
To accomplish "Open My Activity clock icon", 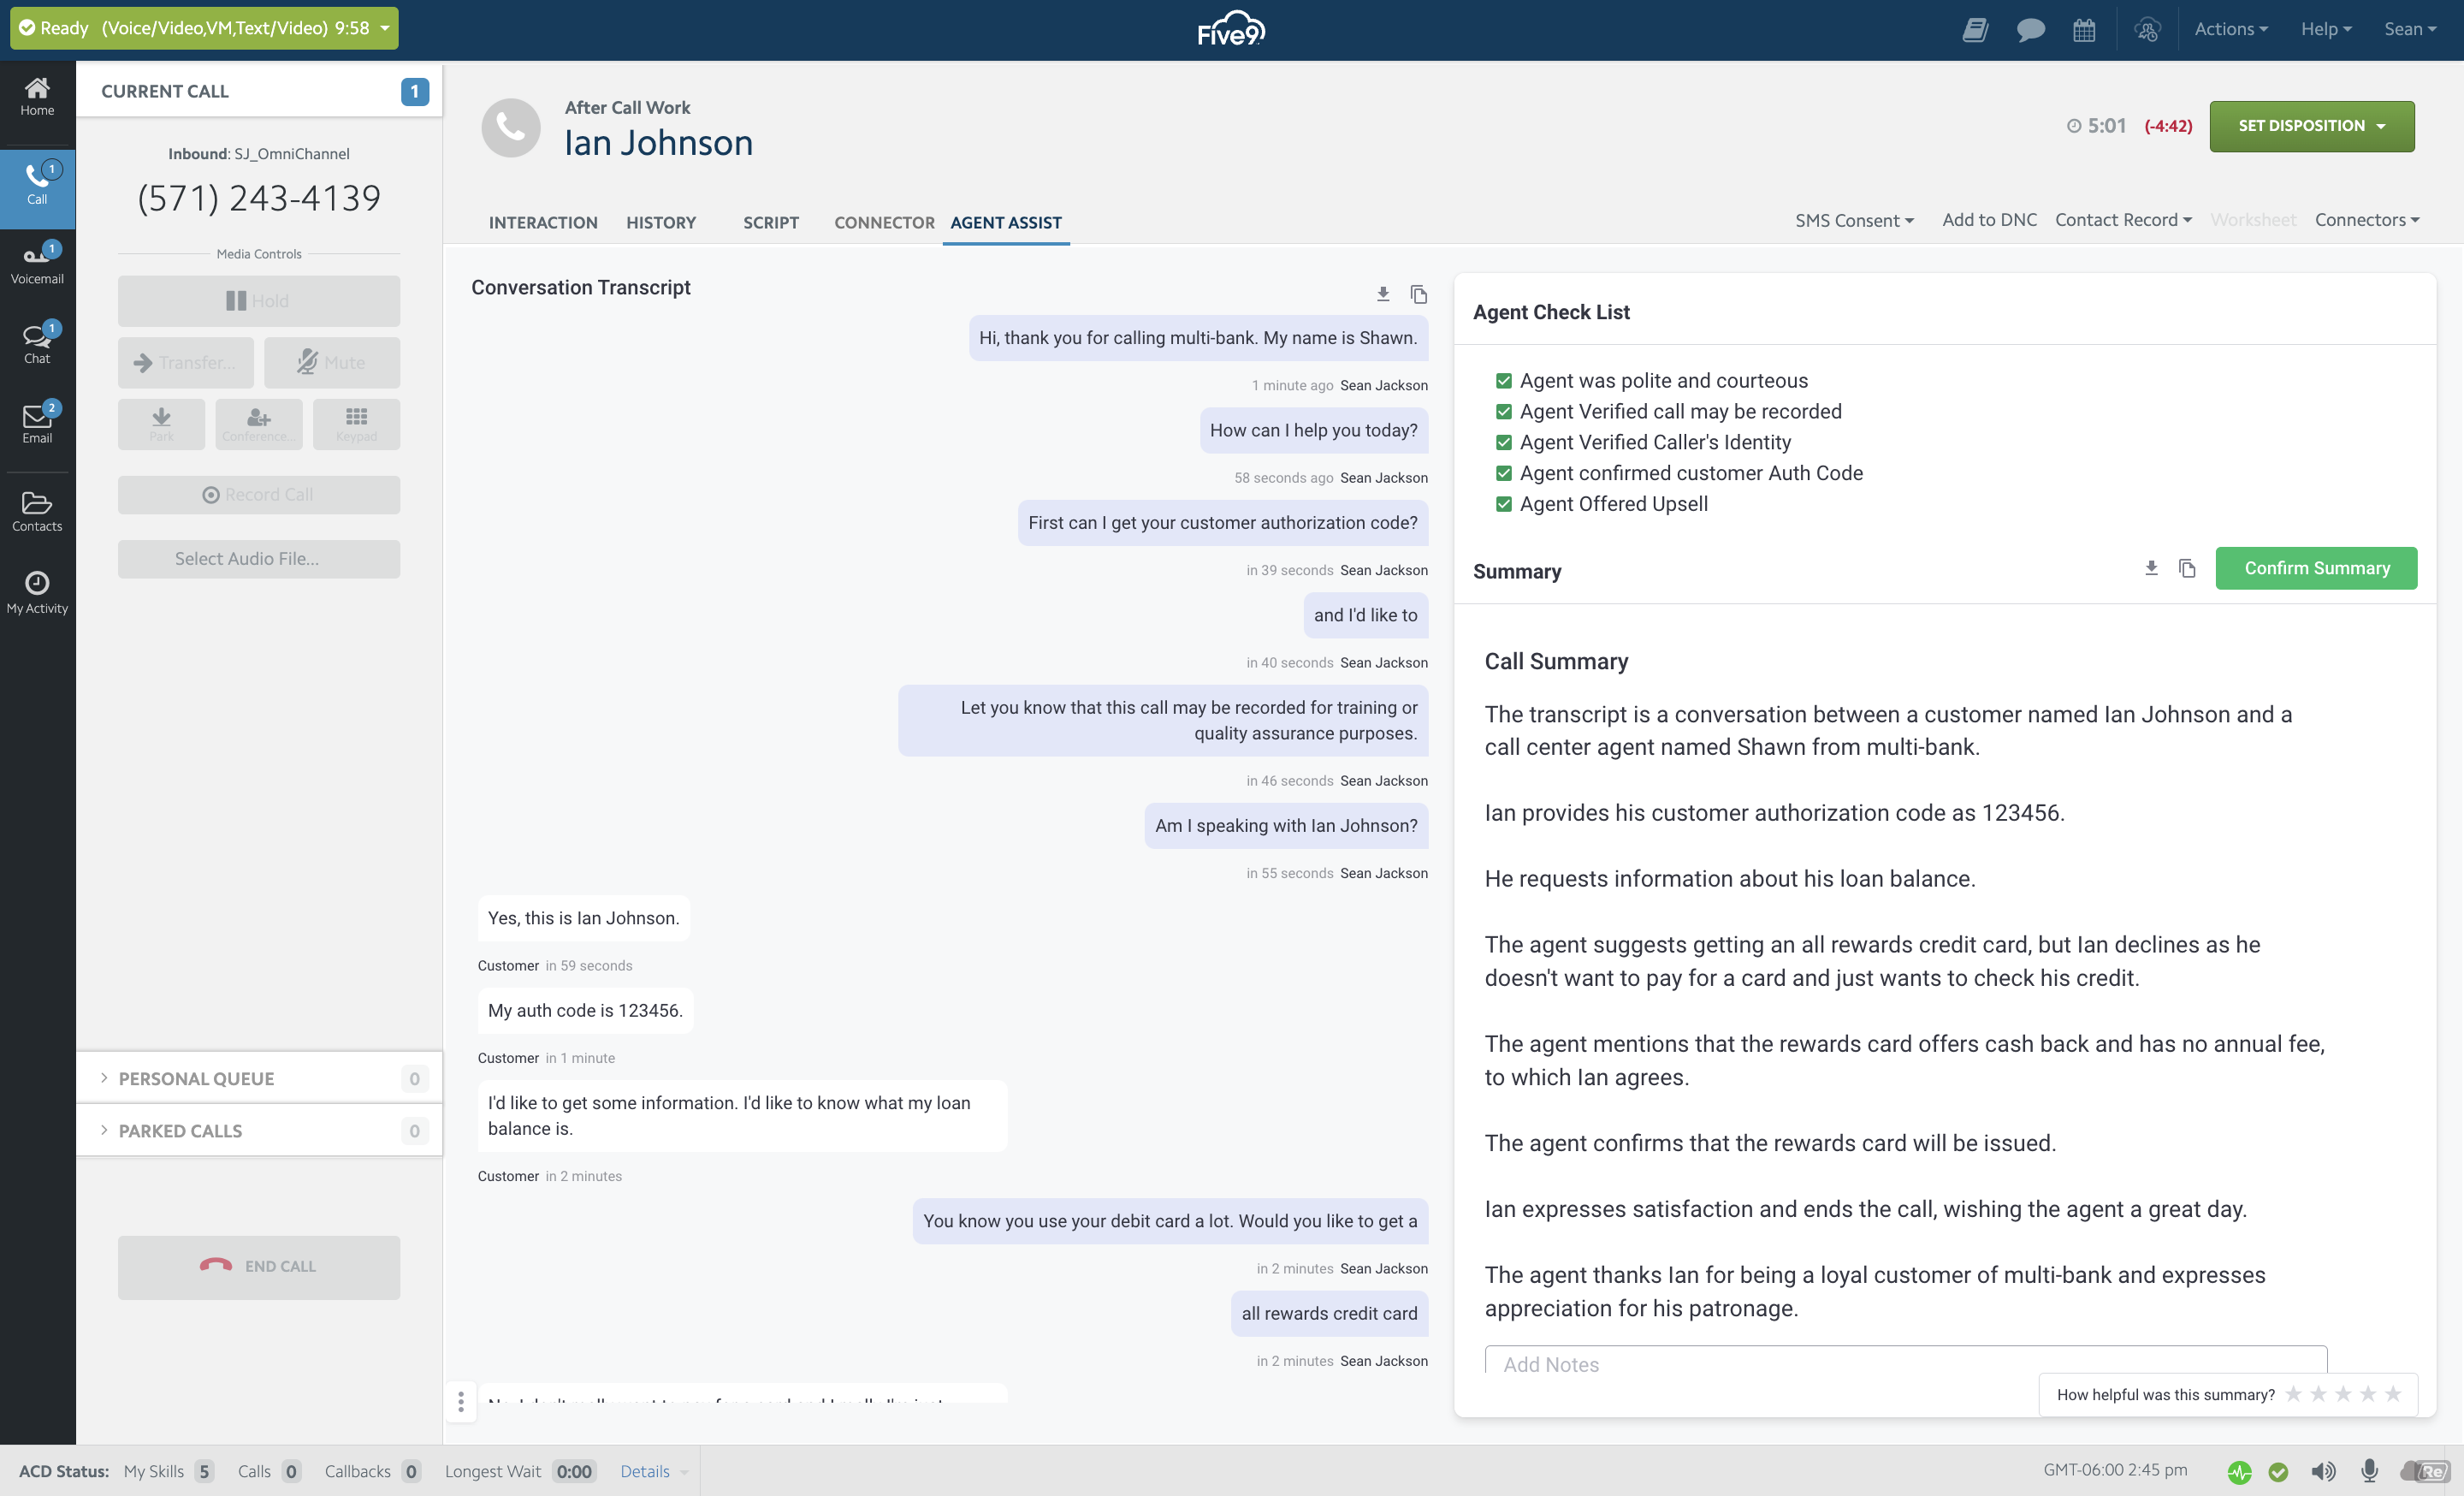I will pyautogui.click(x=37, y=592).
